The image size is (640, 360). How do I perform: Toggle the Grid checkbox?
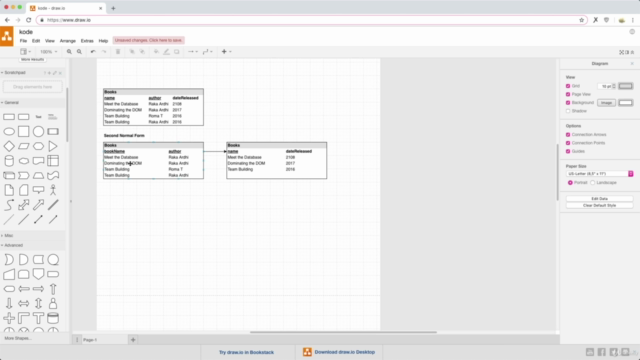tap(568, 86)
